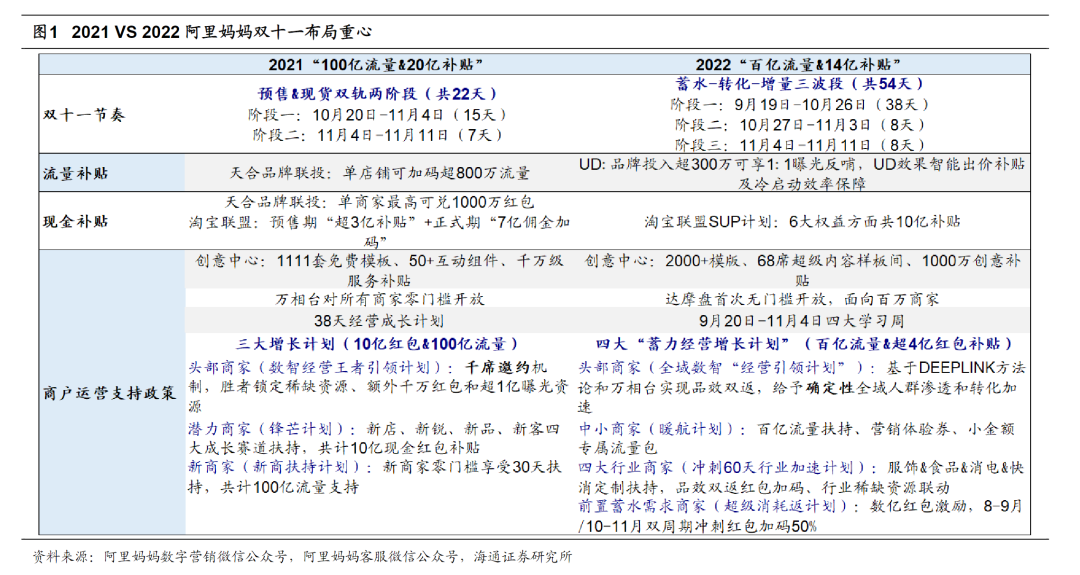Click 2022 cell '创意中心：2000+模版'

point(802,271)
